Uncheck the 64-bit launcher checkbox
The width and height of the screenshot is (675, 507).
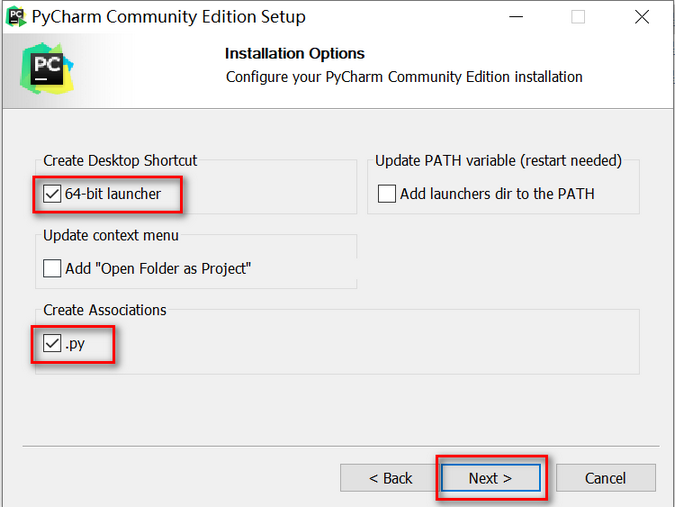point(52,193)
